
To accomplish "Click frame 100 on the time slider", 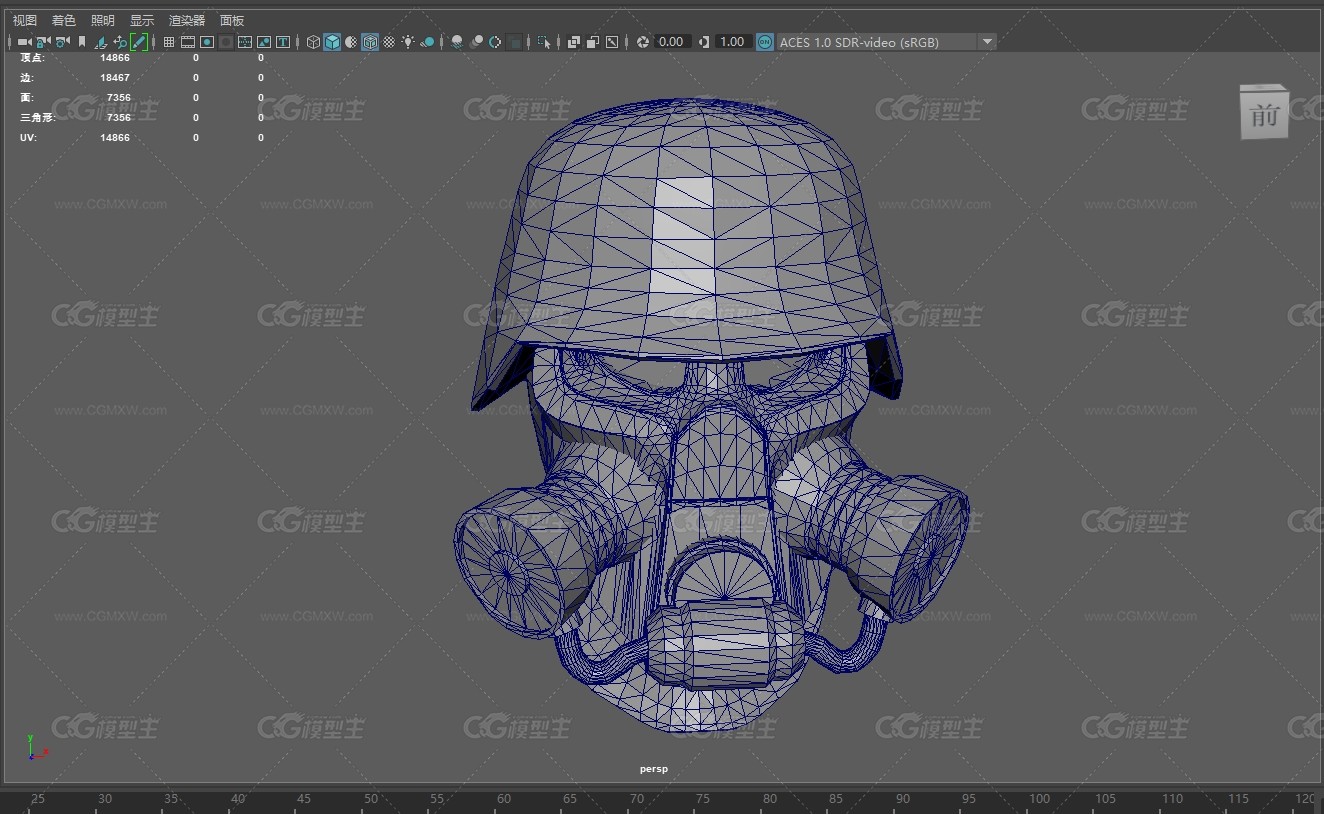I will pos(1039,799).
